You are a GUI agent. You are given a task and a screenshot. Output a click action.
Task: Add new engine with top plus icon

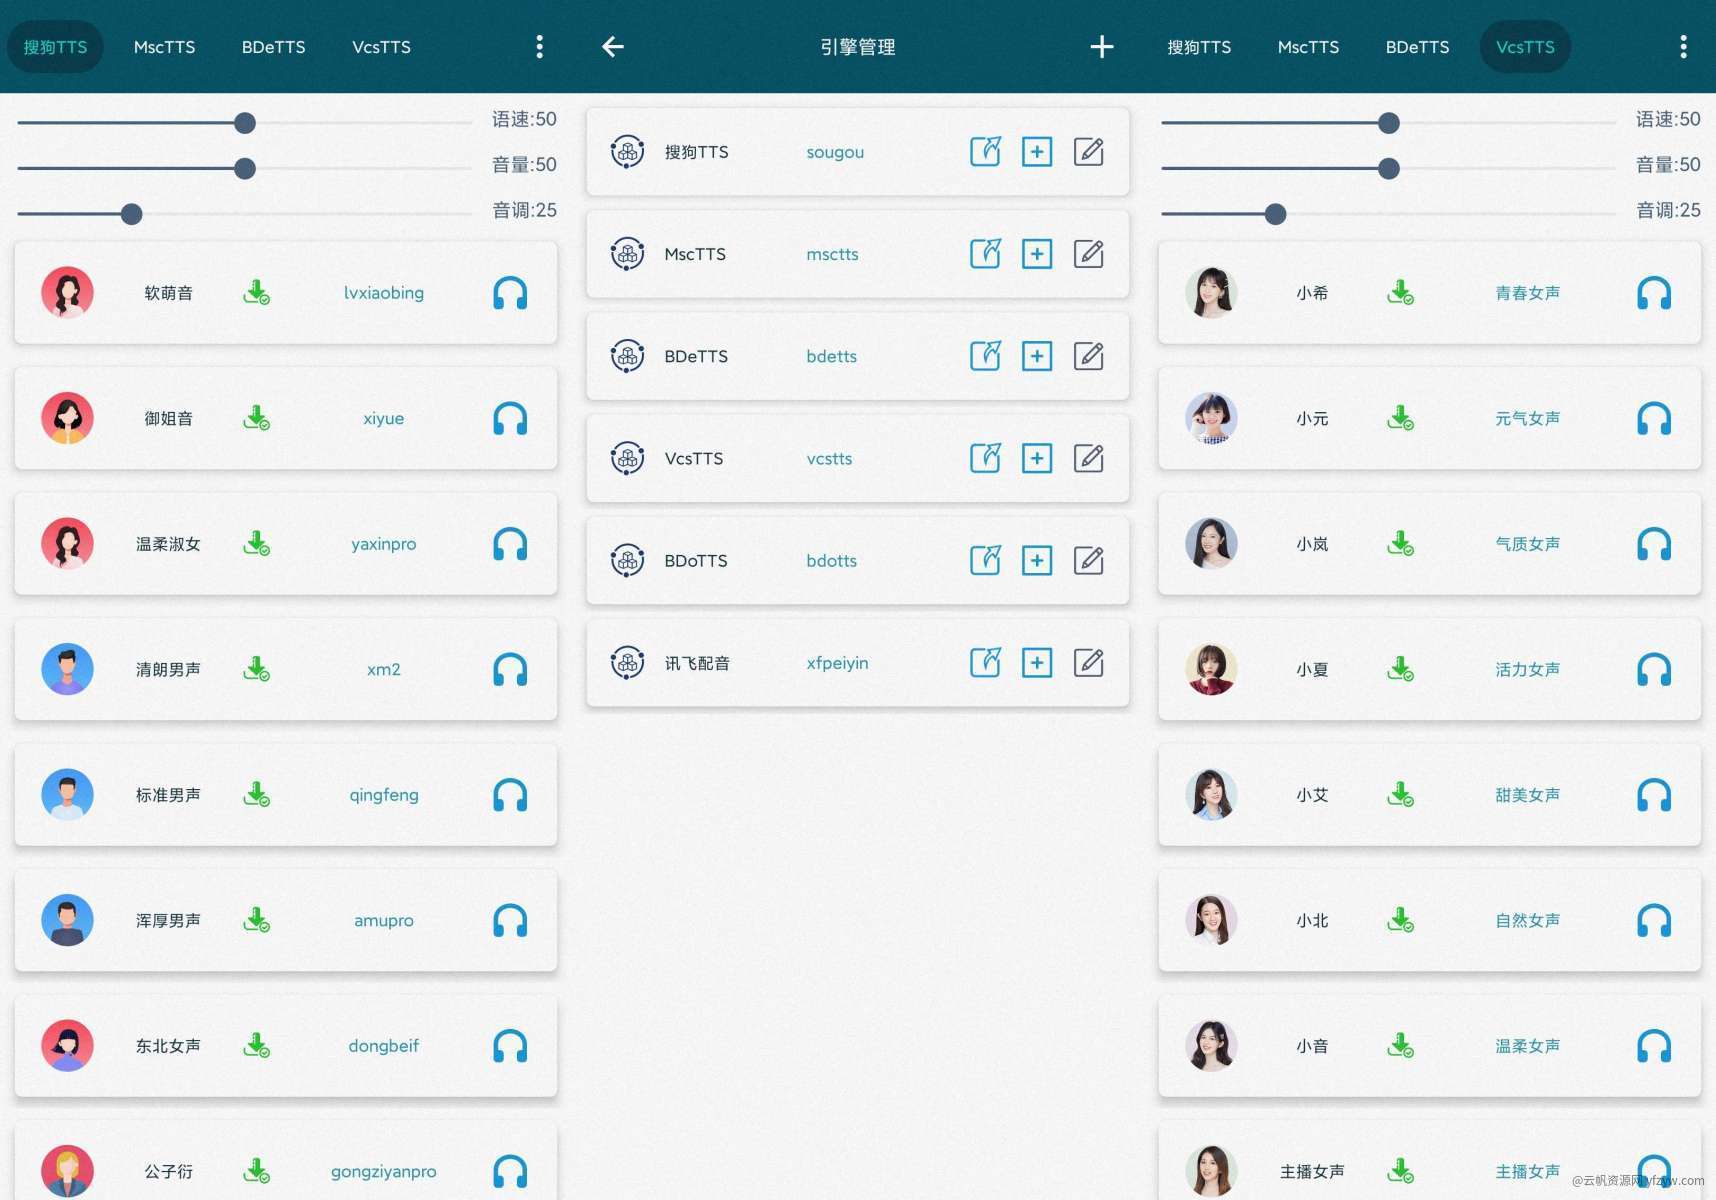coord(1101,47)
